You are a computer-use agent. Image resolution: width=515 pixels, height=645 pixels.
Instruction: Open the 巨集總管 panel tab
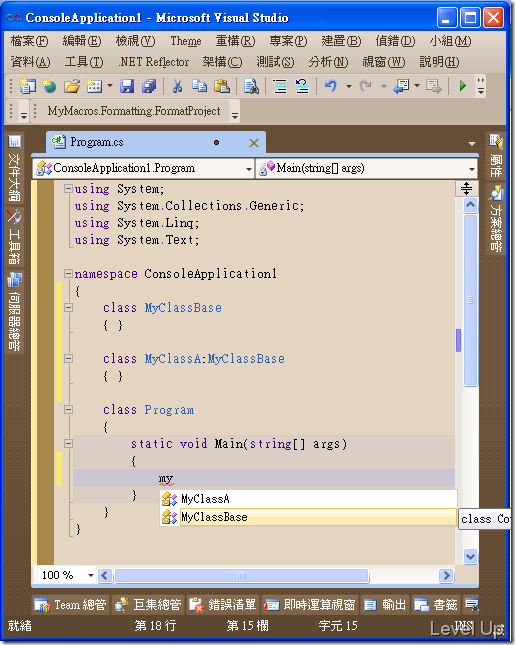[x=148, y=605]
